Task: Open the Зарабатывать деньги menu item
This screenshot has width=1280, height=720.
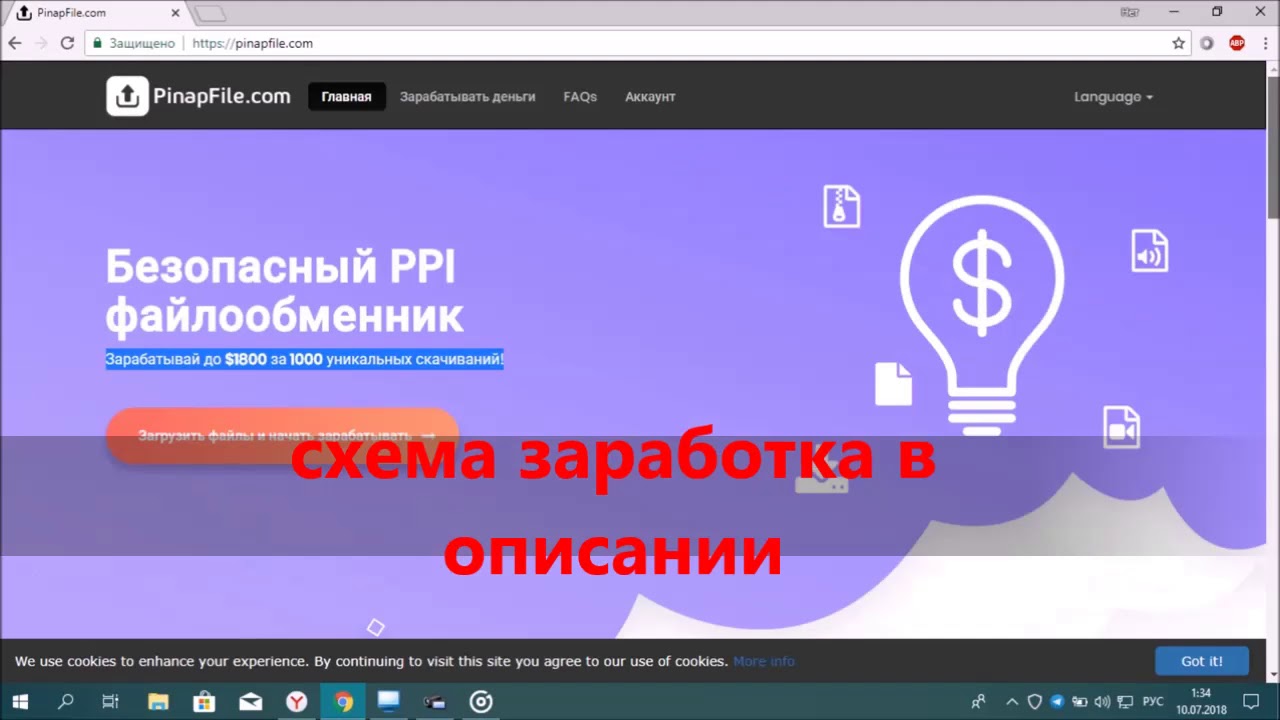Action: pos(467,97)
